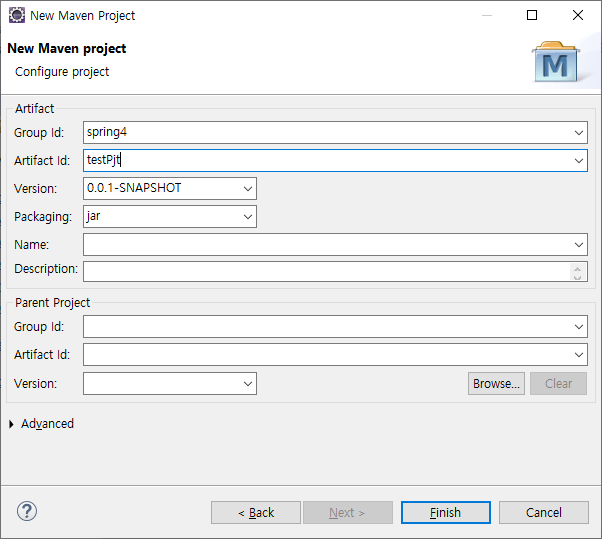Click the Description field scroll up arrow
The image size is (602, 539).
tap(577, 269)
